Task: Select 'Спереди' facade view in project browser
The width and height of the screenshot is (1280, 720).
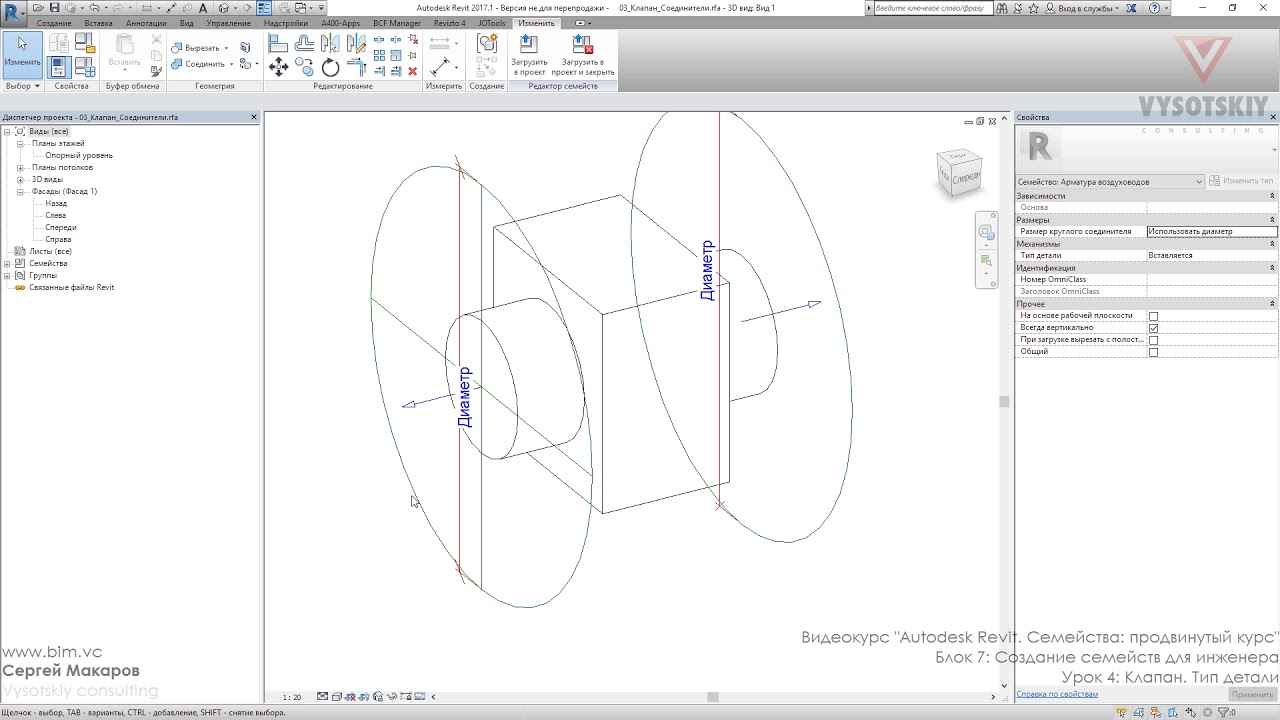Action: point(61,228)
